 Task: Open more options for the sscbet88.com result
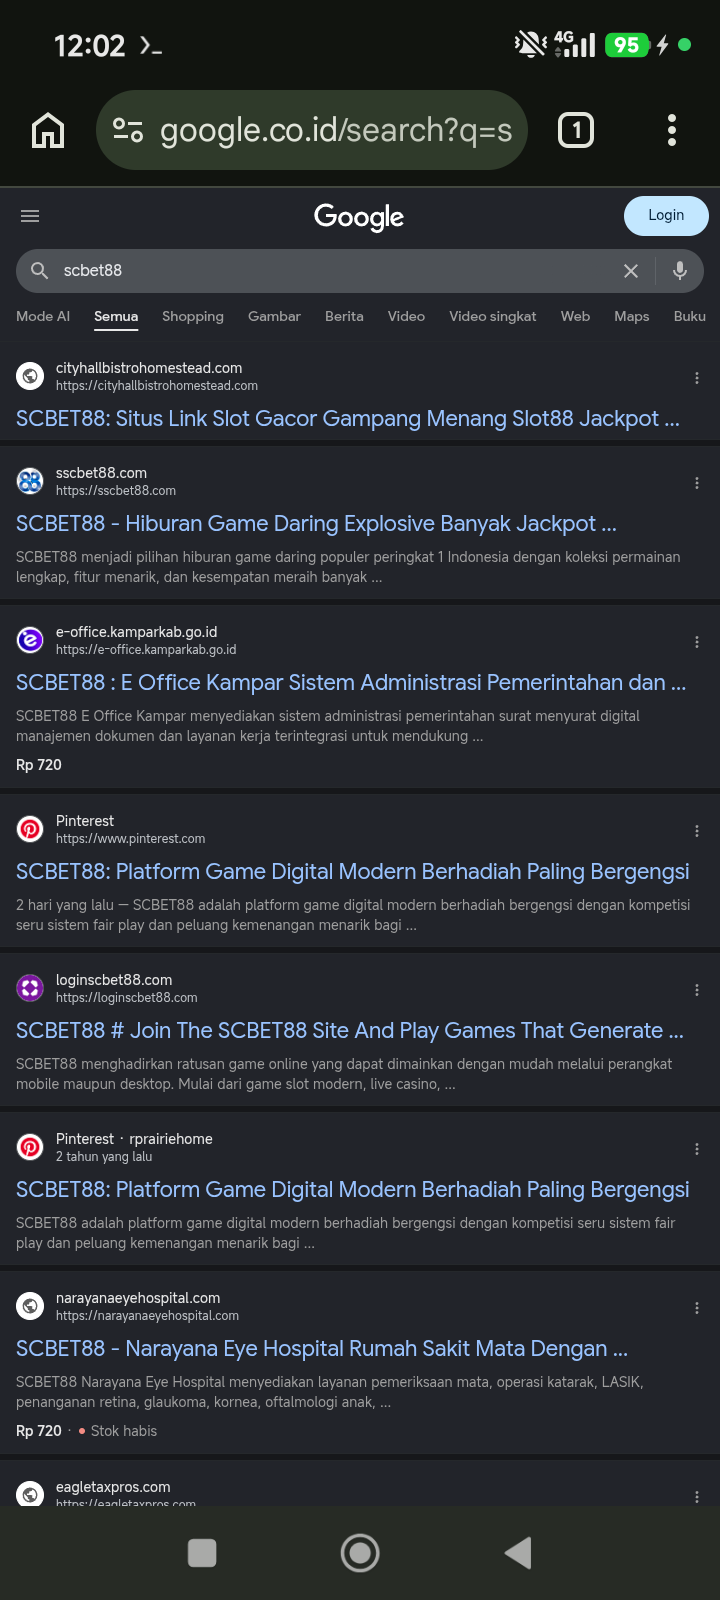tap(697, 483)
